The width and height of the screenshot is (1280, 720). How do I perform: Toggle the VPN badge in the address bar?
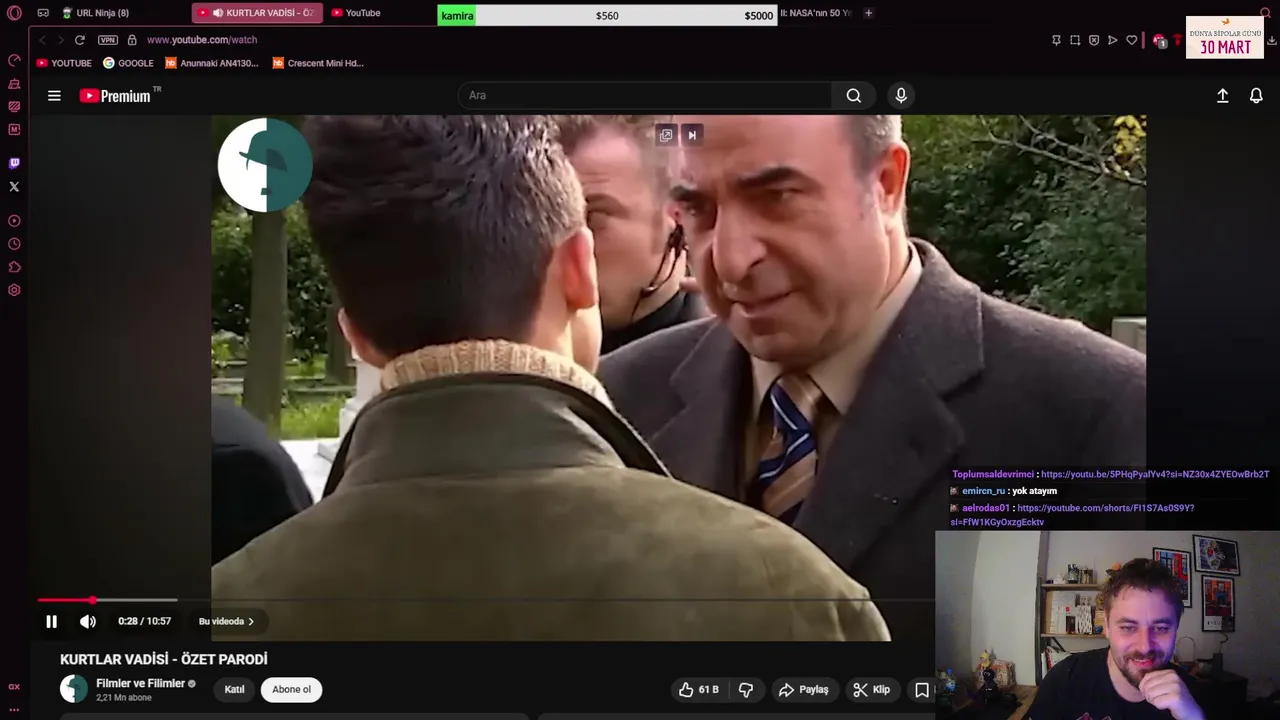click(108, 40)
